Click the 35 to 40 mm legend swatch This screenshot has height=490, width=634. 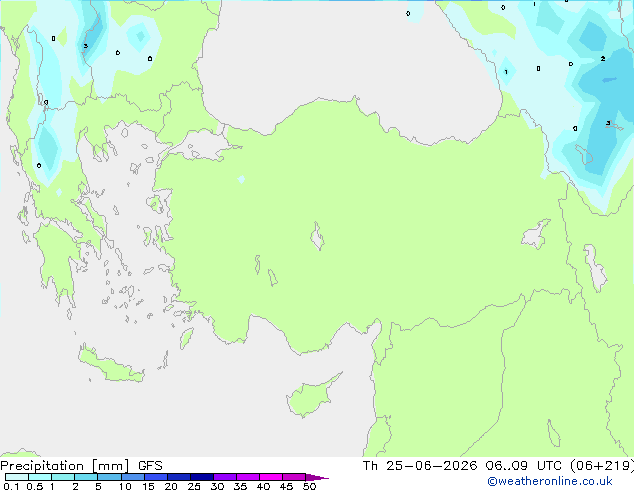pyautogui.click(x=248, y=477)
